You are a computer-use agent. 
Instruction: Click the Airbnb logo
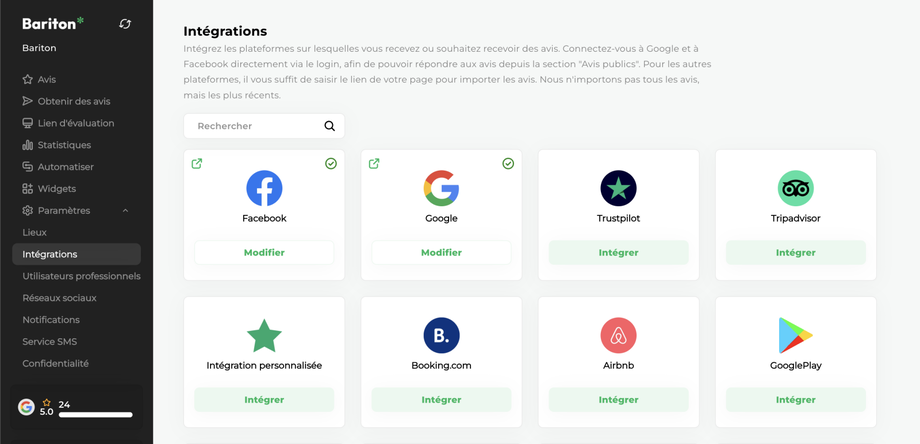point(618,335)
